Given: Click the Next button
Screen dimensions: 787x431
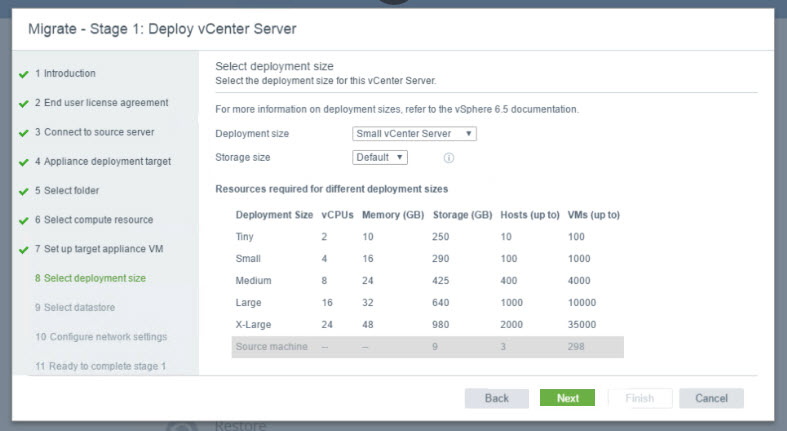Looking at the screenshot, I should coord(567,398).
